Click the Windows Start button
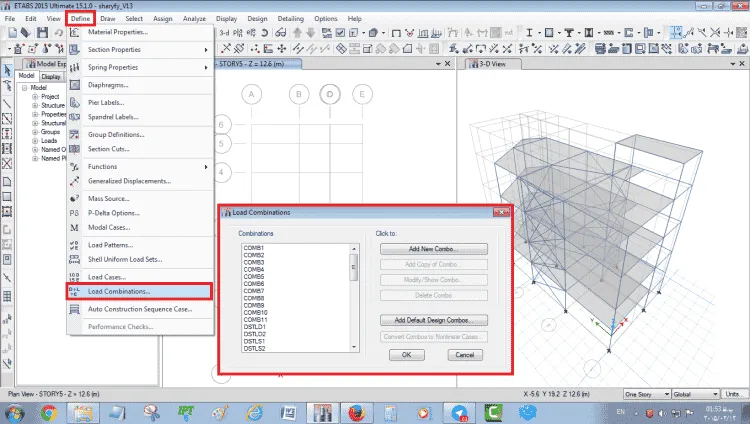Viewport: 750px width, 424px height. click(x=13, y=413)
